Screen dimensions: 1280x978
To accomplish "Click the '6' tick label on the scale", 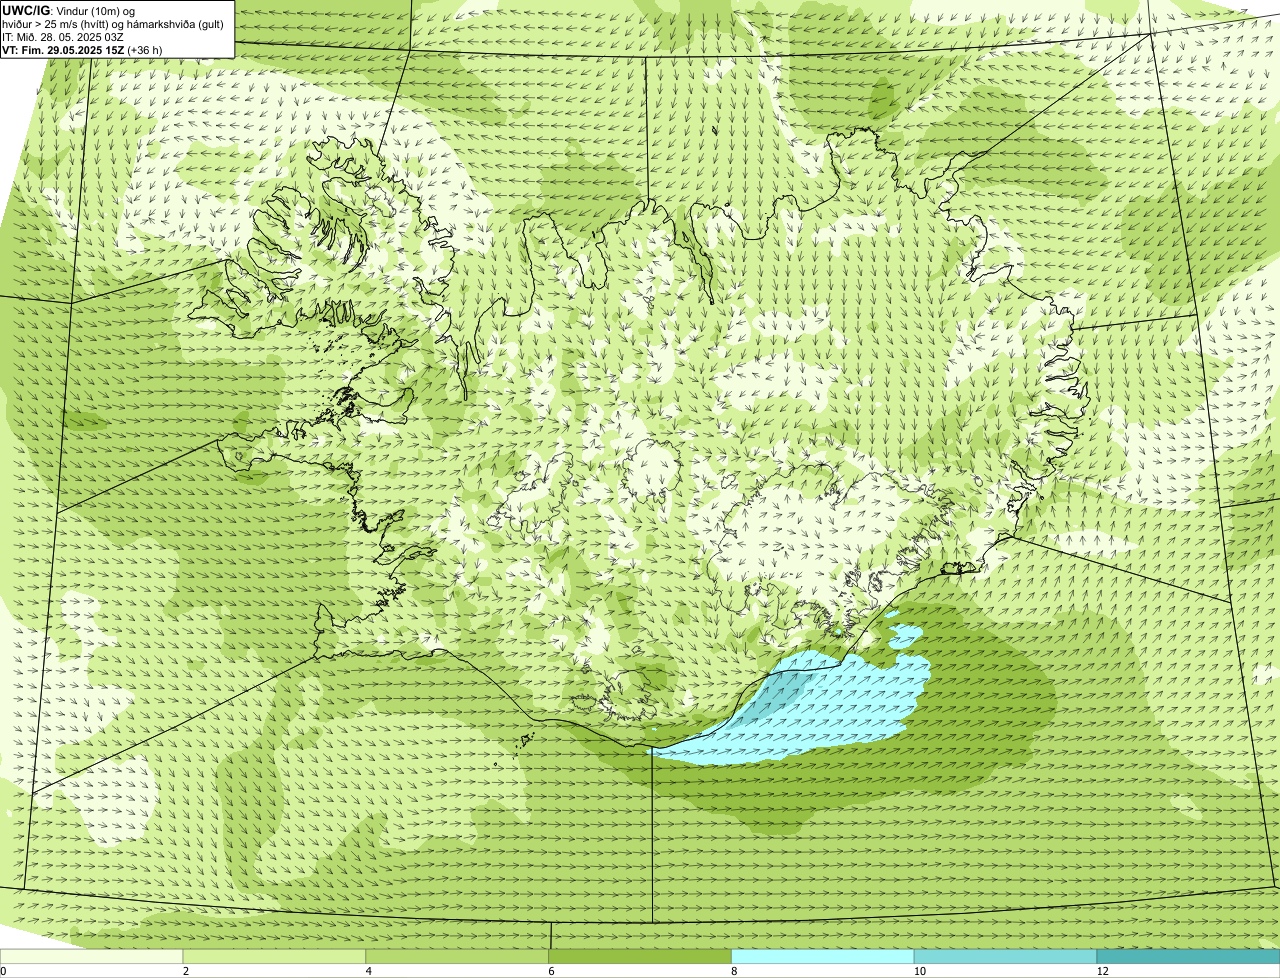I will (550, 971).
